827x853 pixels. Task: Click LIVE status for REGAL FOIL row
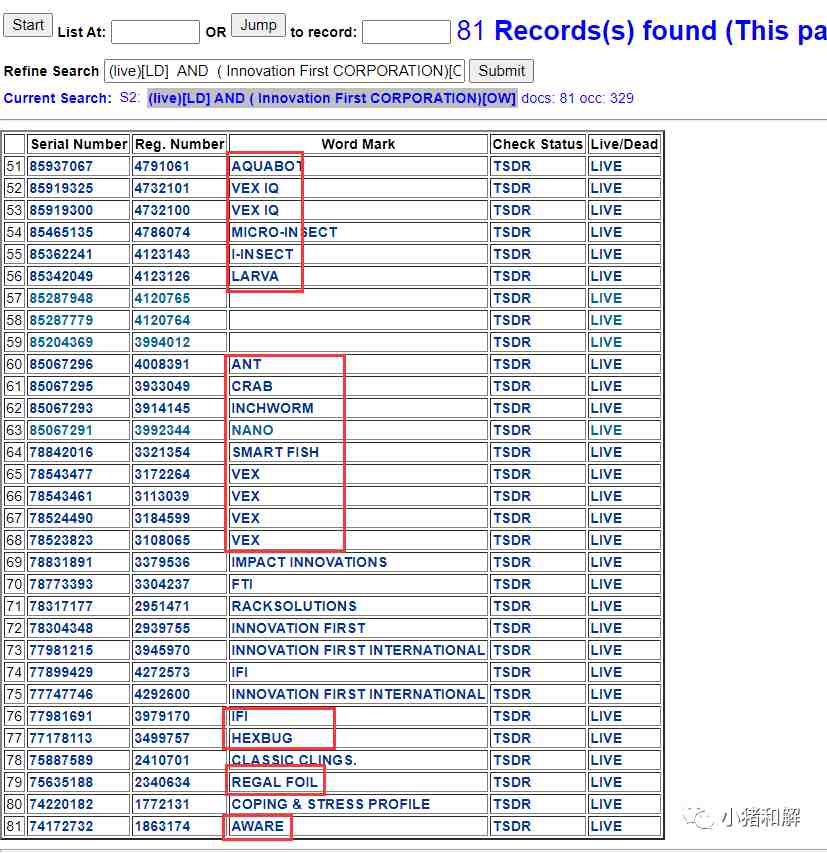click(x=606, y=782)
